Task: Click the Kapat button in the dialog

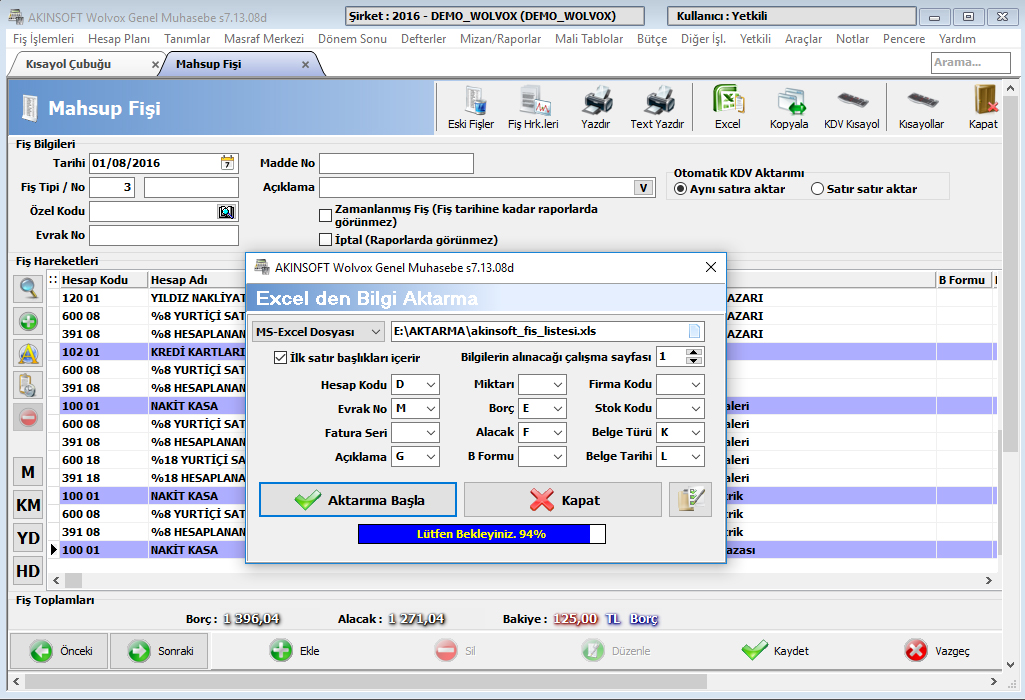Action: (563, 500)
